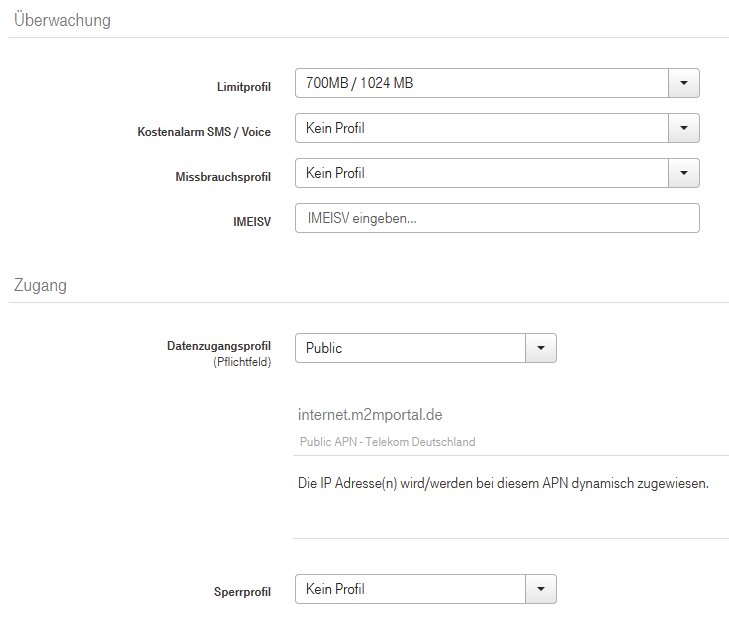Expand the Sperrprofil 'Kein Profil' combo box
Screen dimensions: 729x632
[410, 589]
